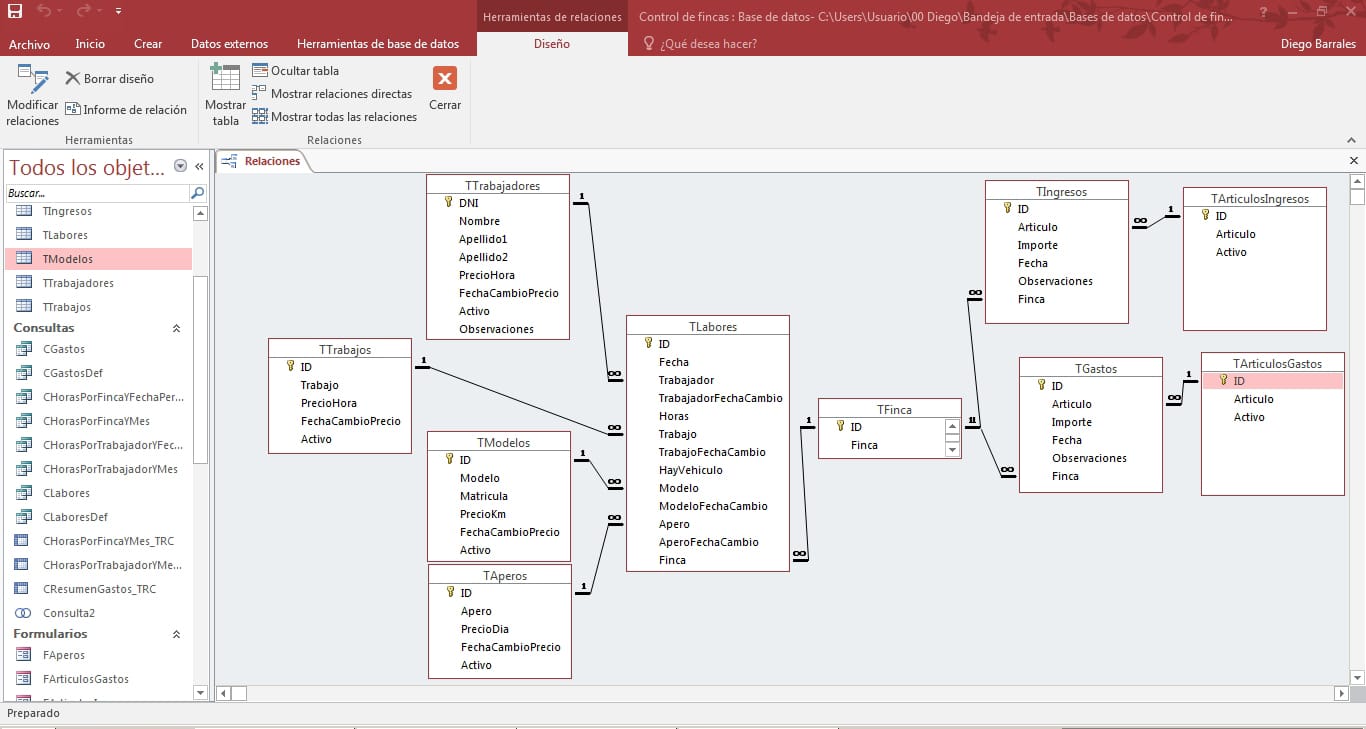The image size is (1366, 729).
Task: Click the Informe de relación icon
Action: [73, 110]
